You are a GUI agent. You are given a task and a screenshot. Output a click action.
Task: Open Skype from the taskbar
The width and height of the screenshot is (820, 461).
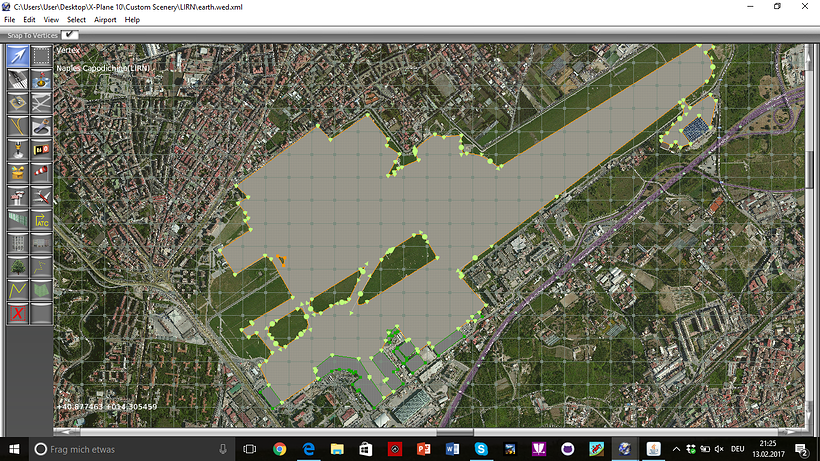(481, 449)
